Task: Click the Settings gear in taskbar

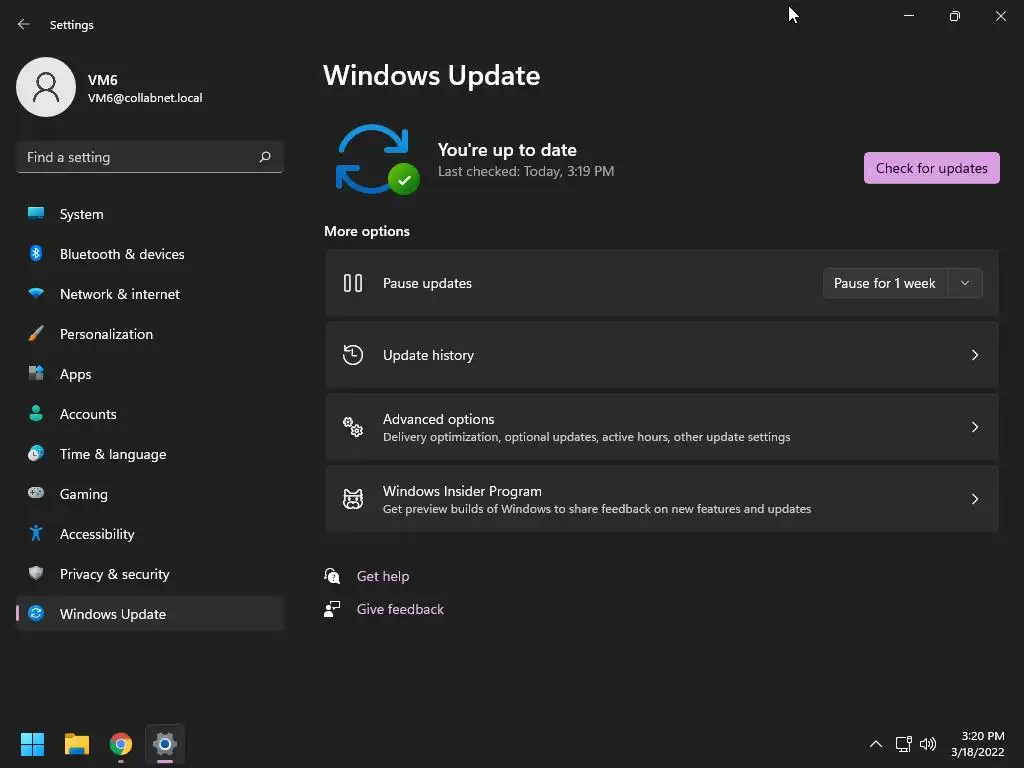Action: point(165,744)
